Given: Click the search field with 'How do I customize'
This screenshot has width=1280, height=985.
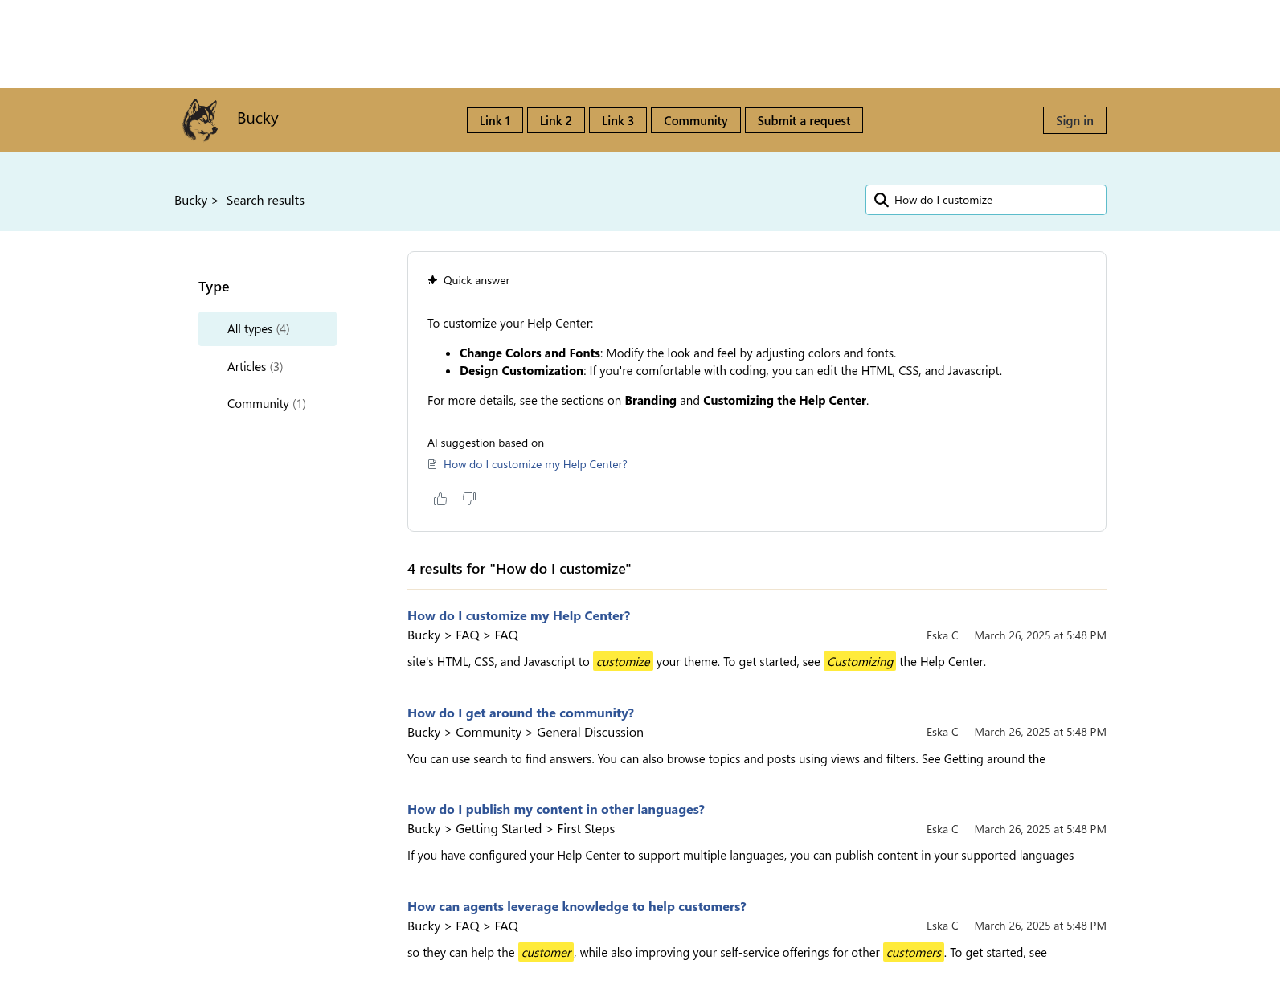Looking at the screenshot, I should [995, 200].
